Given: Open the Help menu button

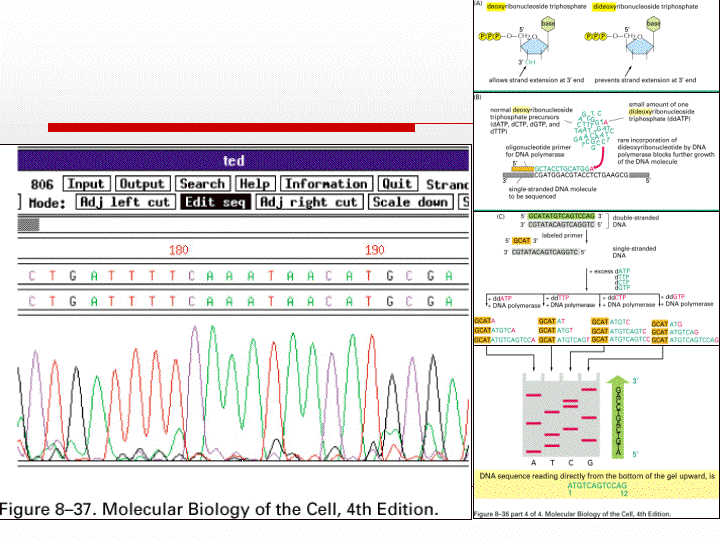Looking at the screenshot, I should pyautogui.click(x=255, y=184).
